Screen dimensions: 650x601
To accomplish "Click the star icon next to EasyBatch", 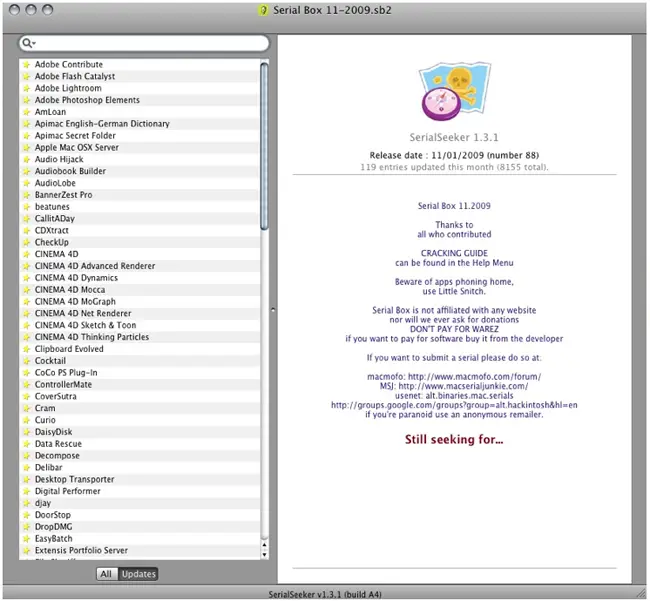I will pos(27,539).
